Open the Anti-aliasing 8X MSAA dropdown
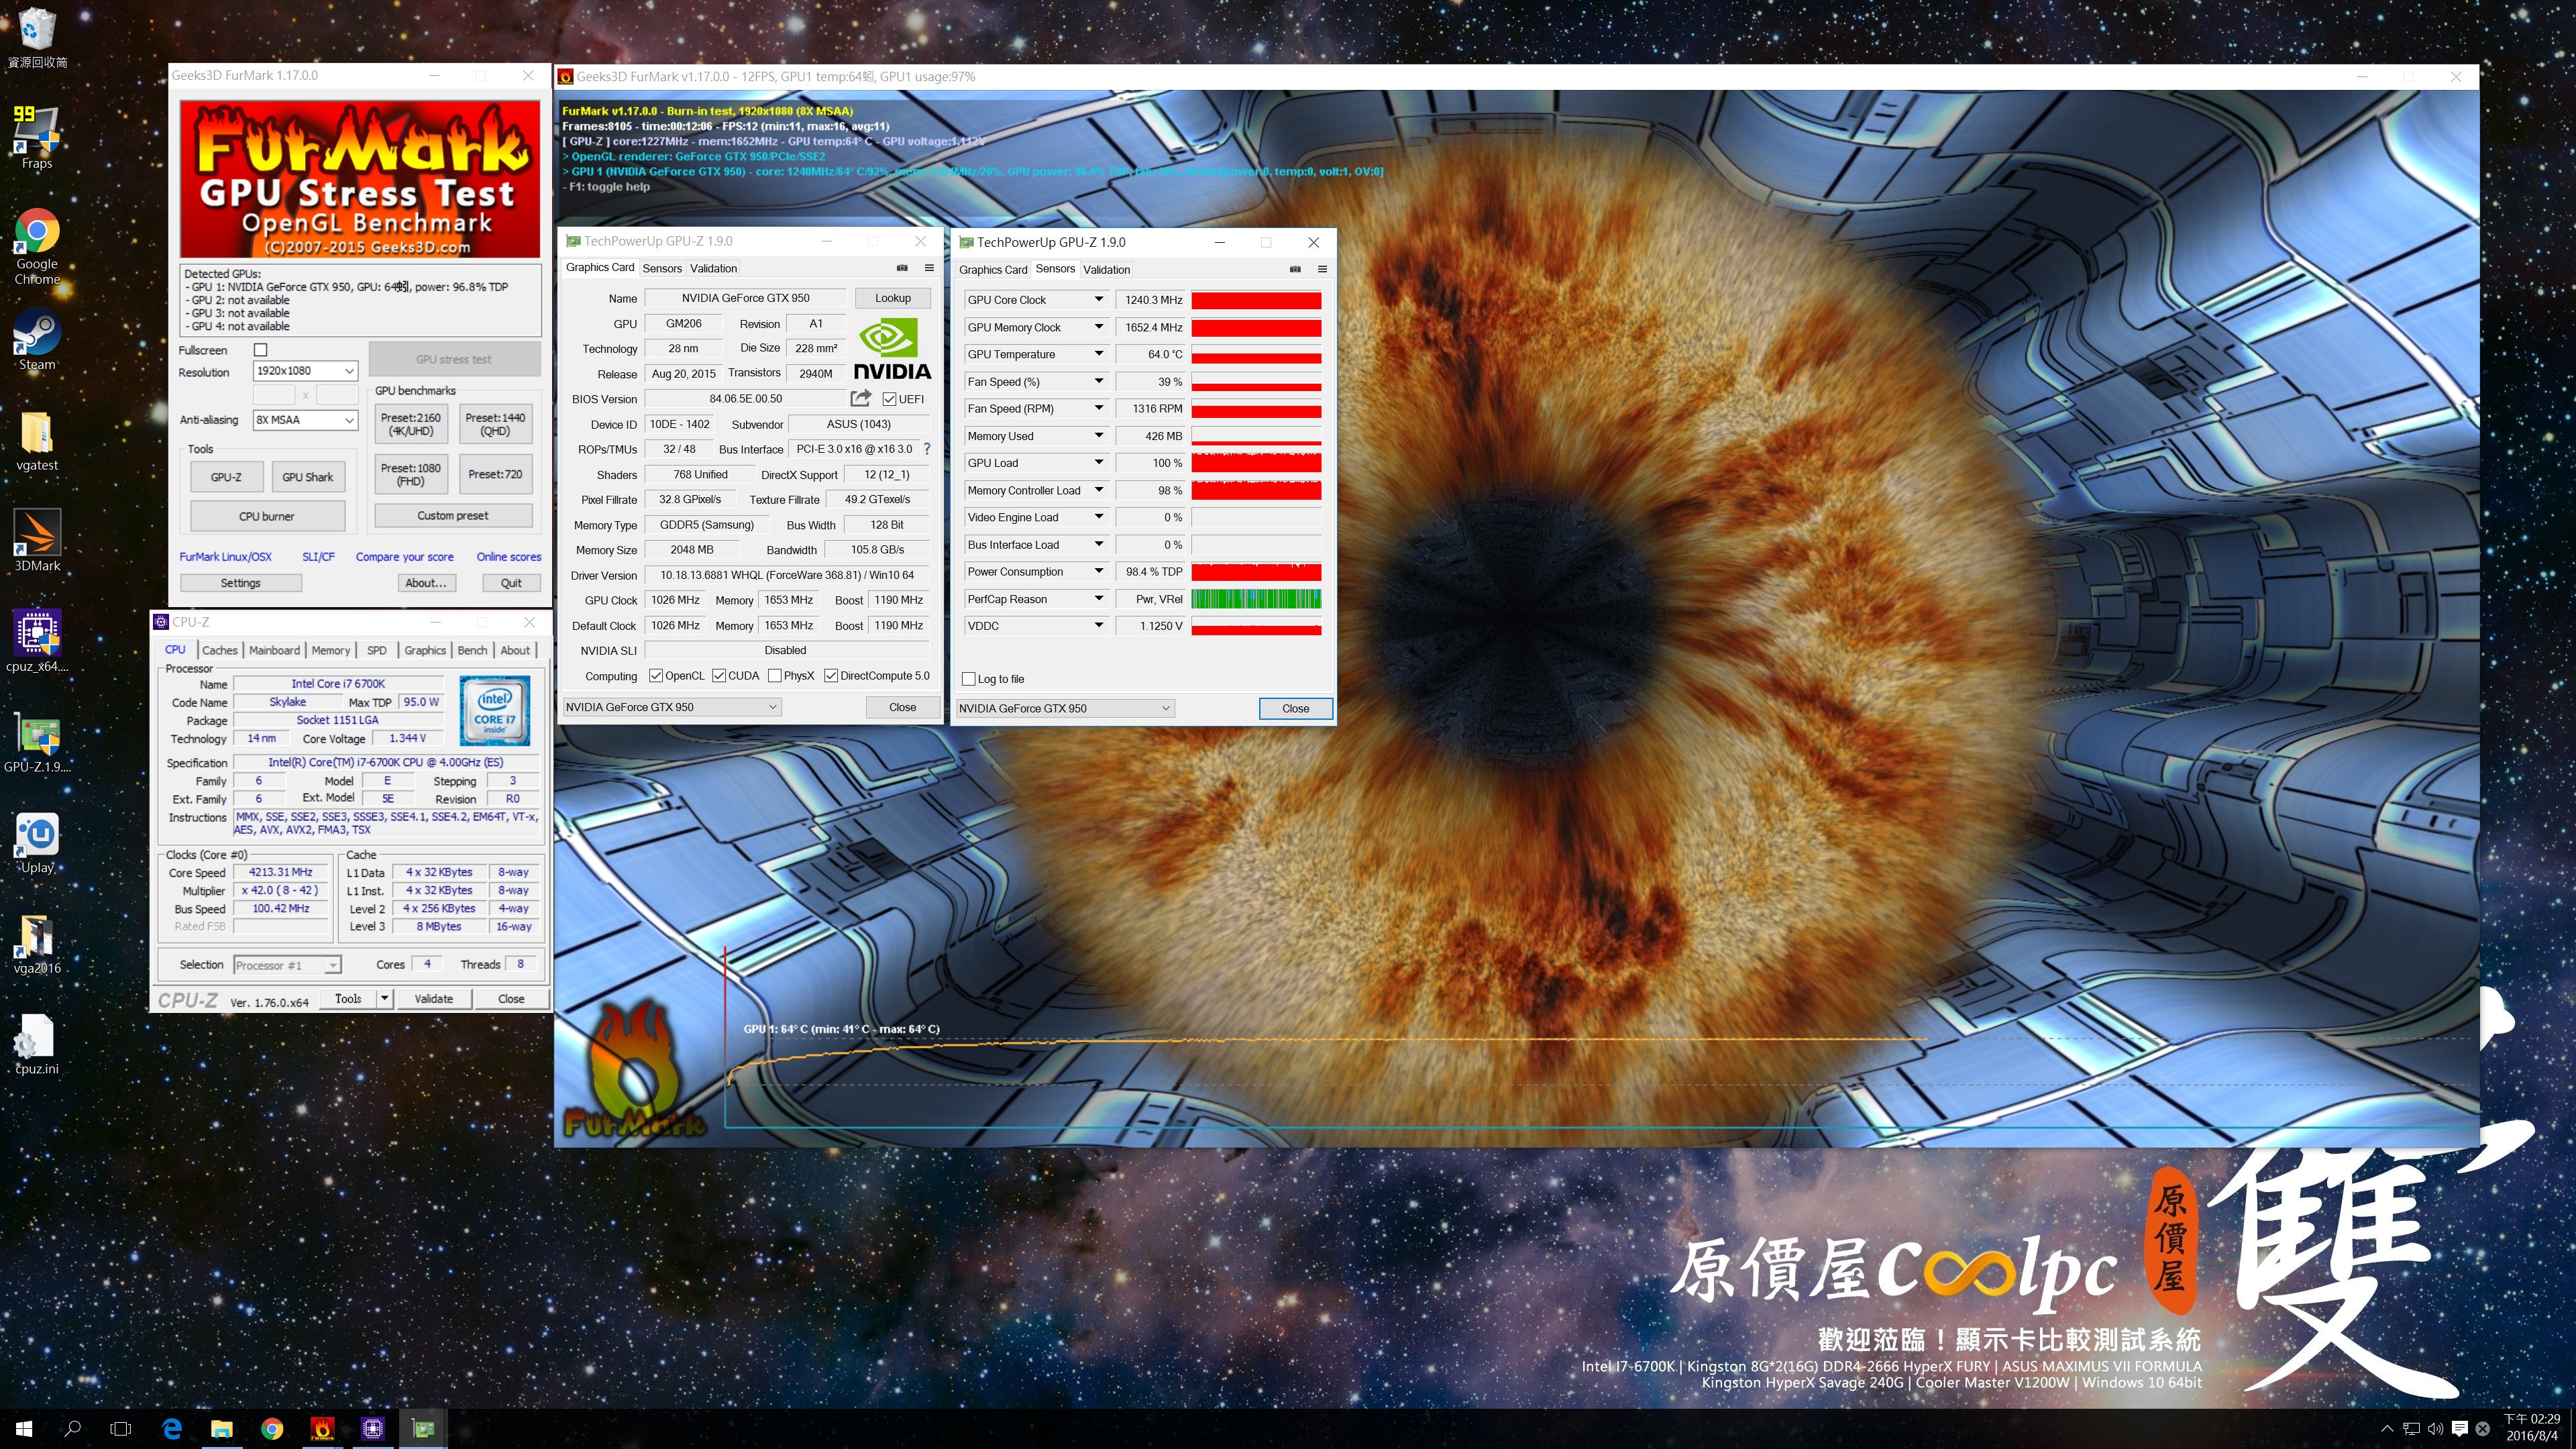The height and width of the screenshot is (1449, 2576). click(x=305, y=420)
